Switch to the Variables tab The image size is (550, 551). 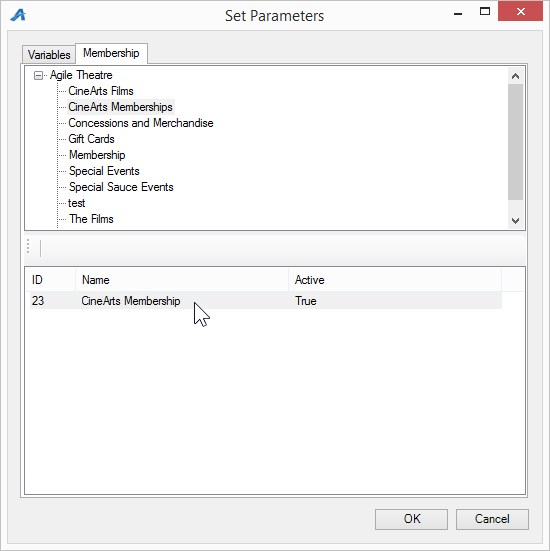click(x=49, y=55)
